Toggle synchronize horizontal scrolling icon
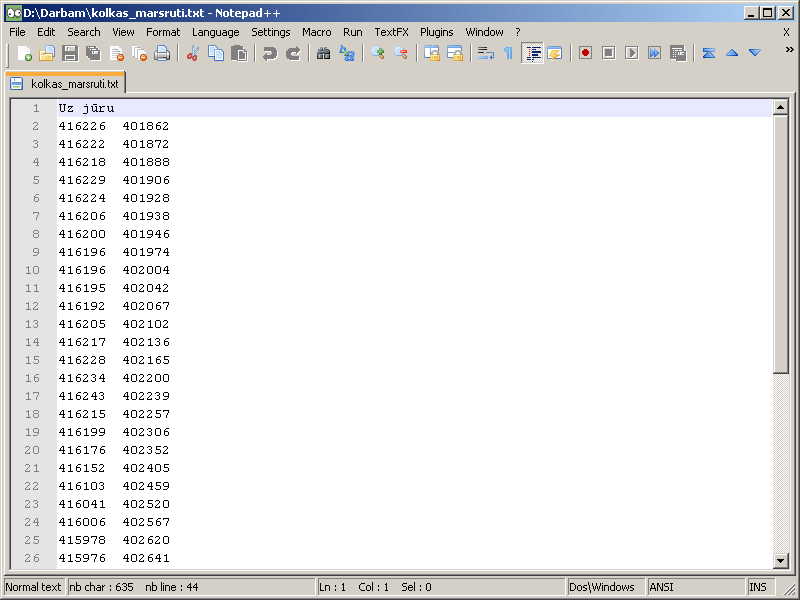The image size is (800, 600). pyautogui.click(x=455, y=53)
